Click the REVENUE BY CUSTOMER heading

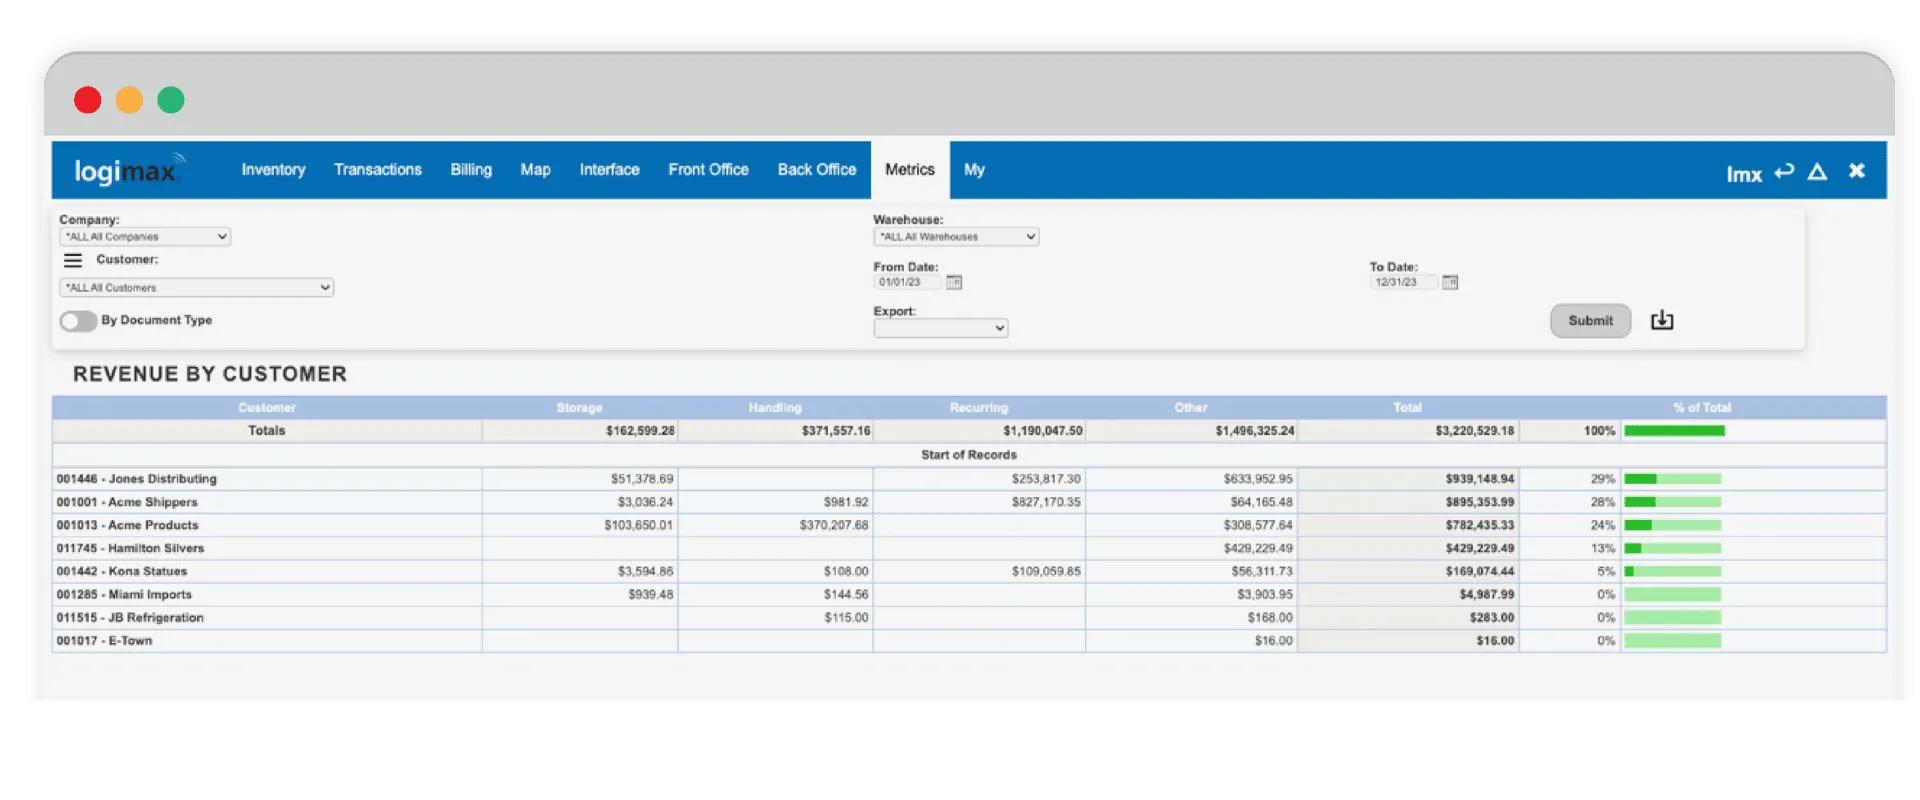(x=210, y=374)
